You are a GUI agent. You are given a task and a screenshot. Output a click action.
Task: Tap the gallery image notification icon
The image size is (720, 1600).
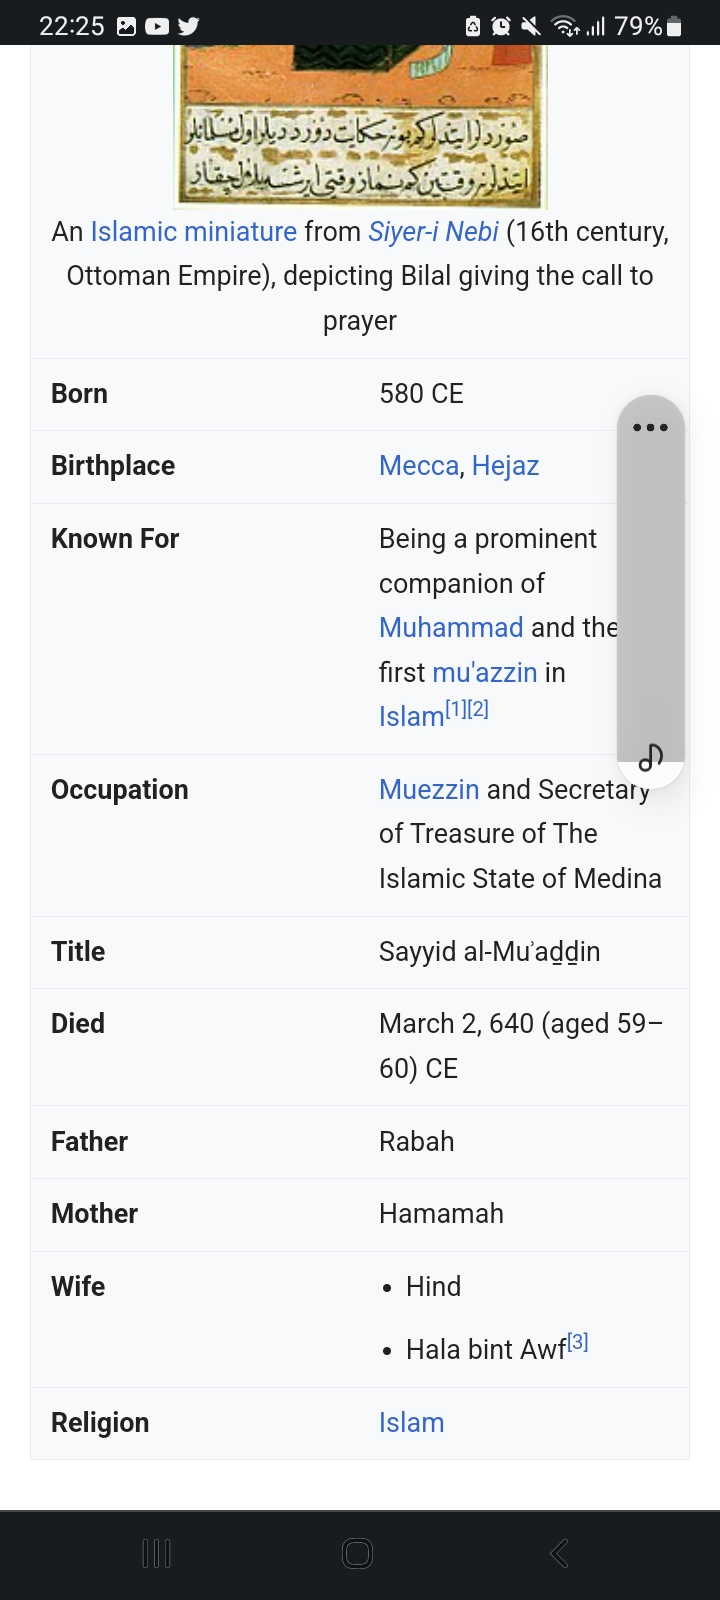click(x=127, y=27)
